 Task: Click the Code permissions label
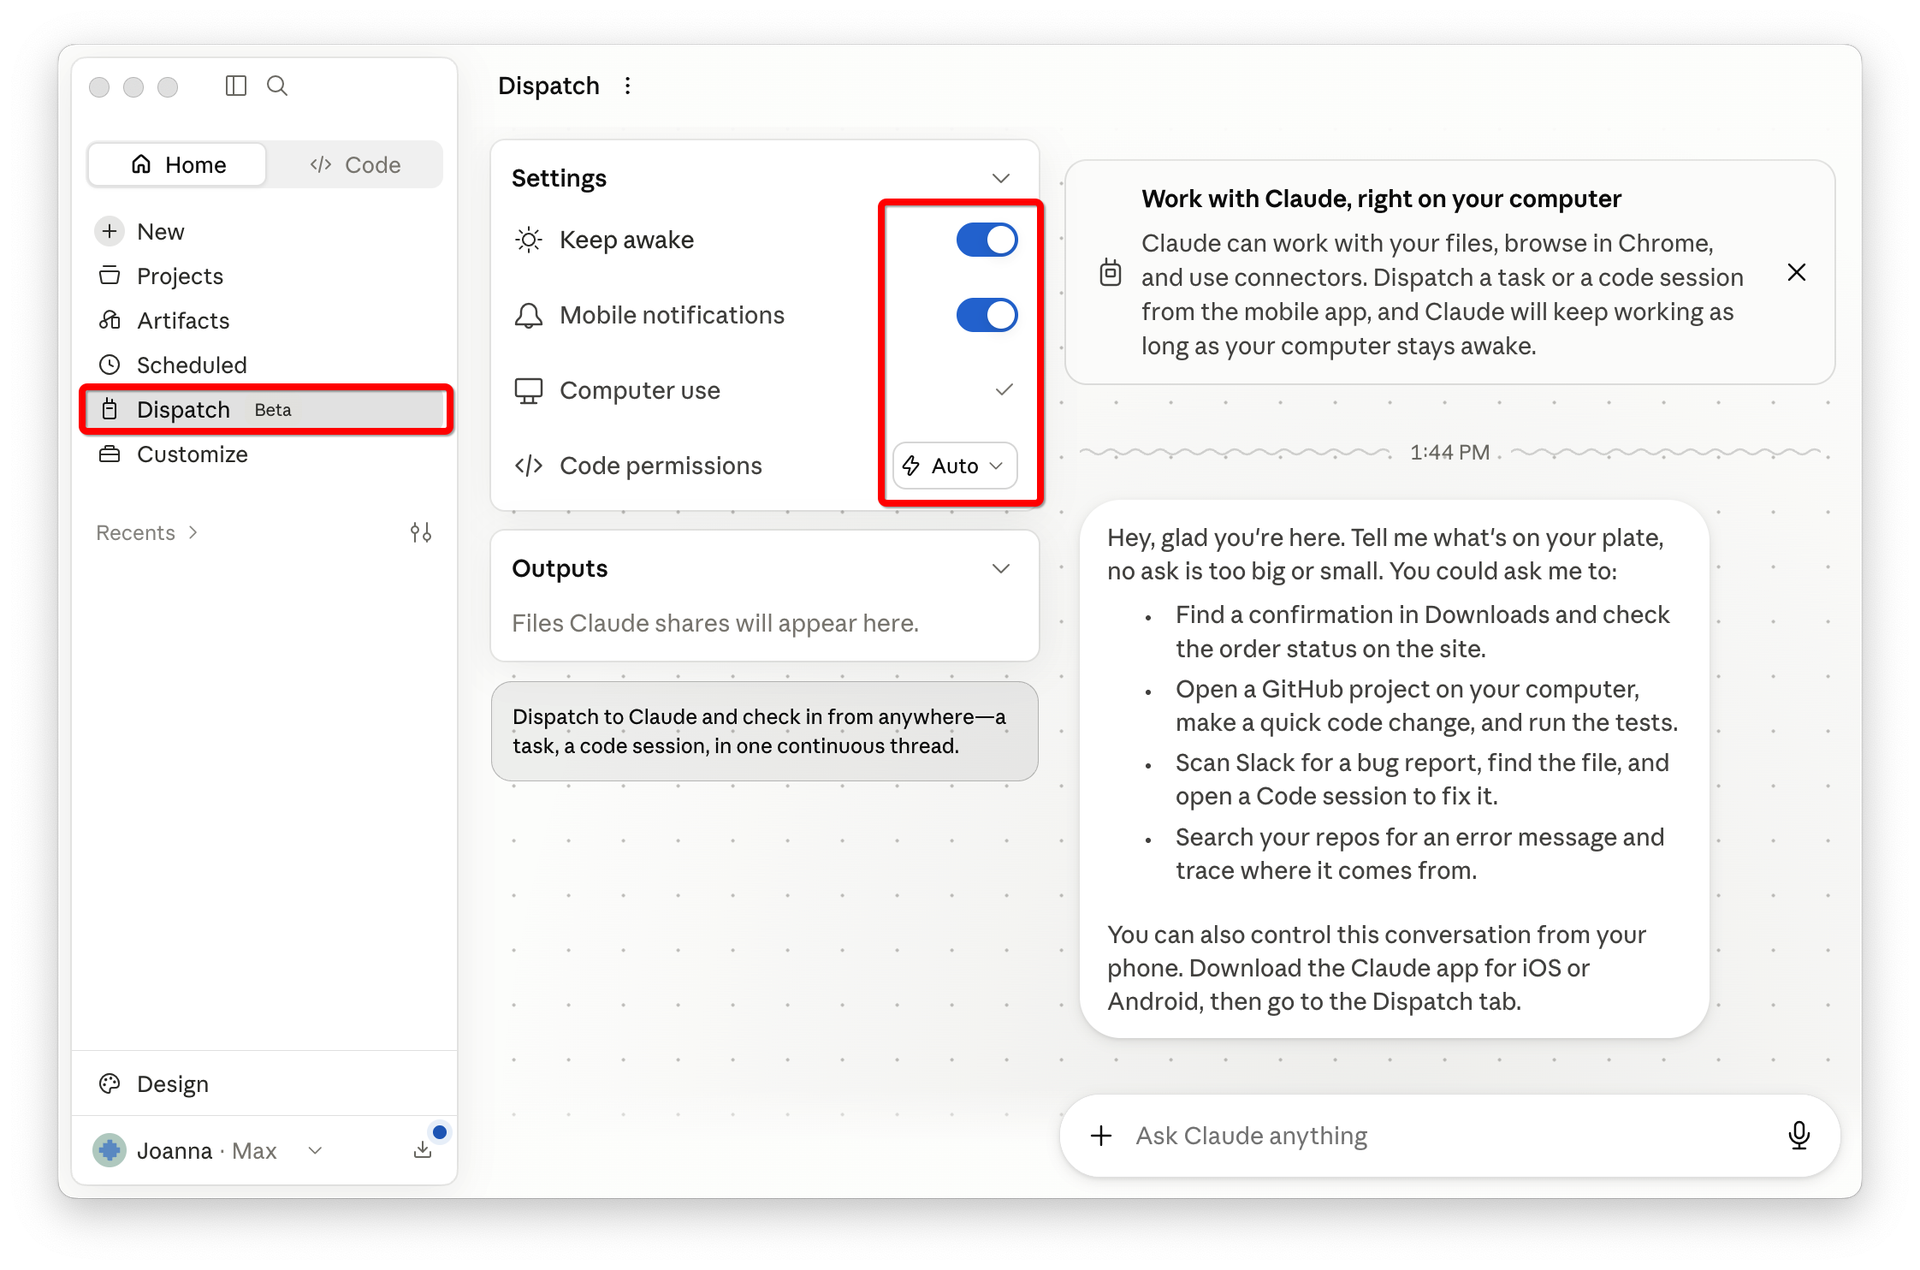(x=661, y=466)
